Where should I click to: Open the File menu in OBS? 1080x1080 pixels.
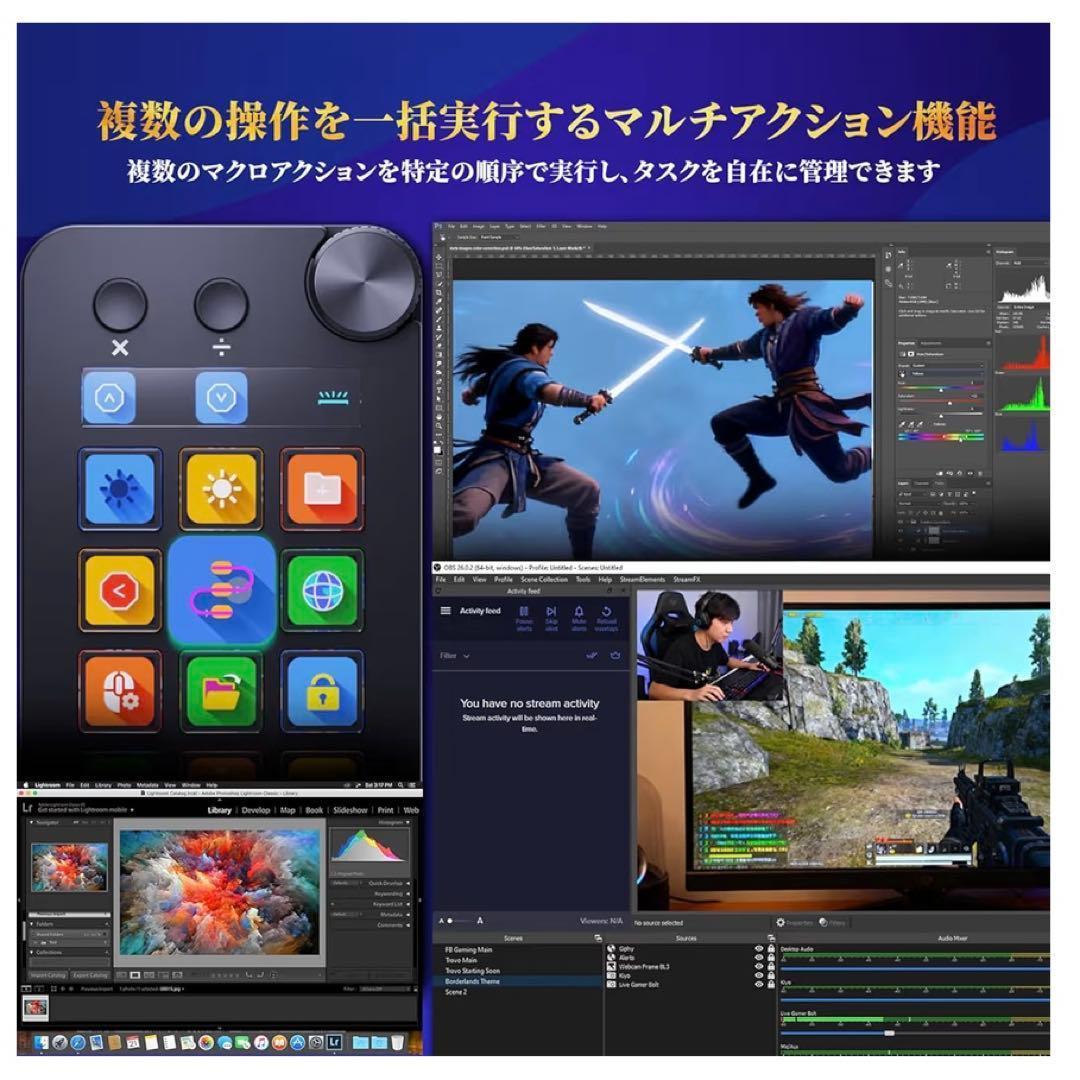(441, 580)
